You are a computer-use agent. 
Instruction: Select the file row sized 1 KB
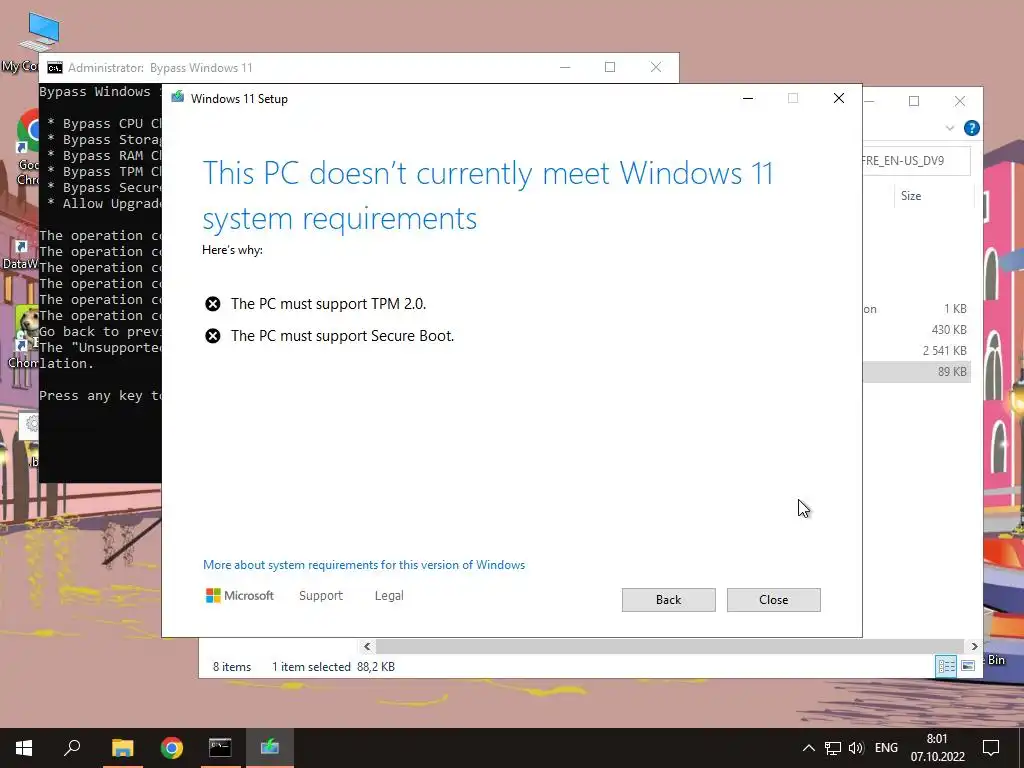(916, 309)
